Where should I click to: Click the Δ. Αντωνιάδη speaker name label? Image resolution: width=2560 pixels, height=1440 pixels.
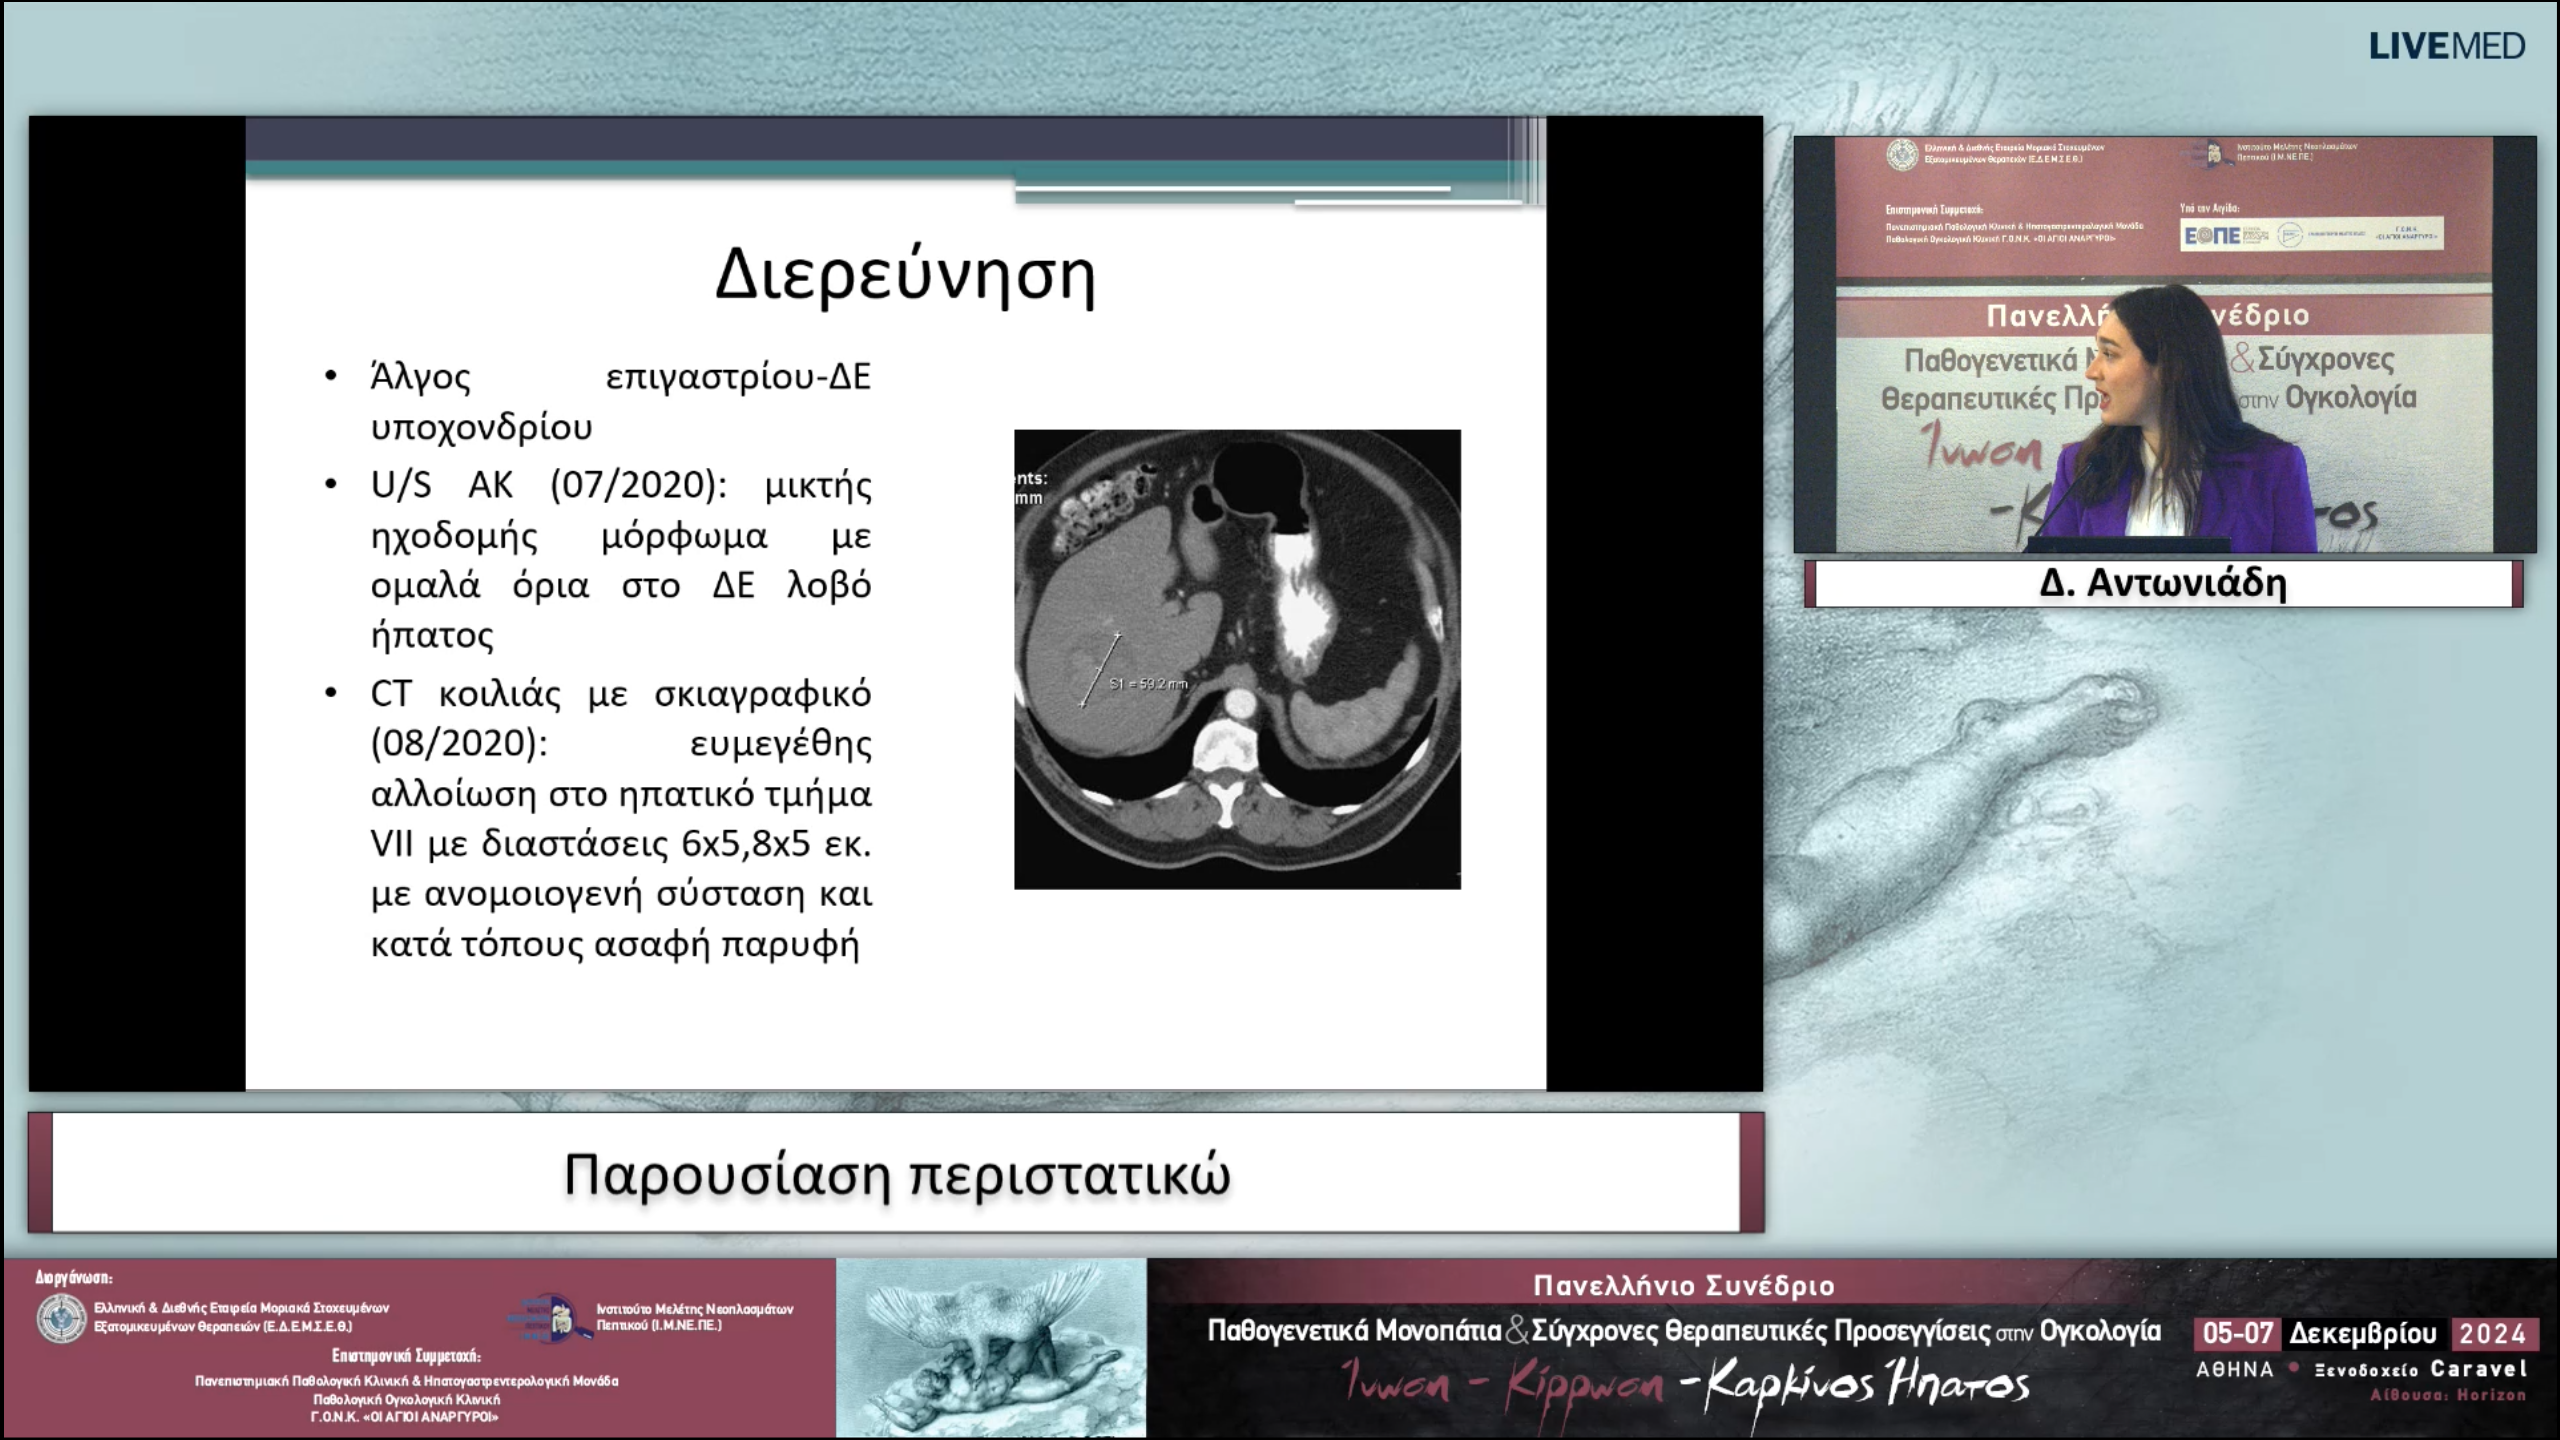(2163, 583)
